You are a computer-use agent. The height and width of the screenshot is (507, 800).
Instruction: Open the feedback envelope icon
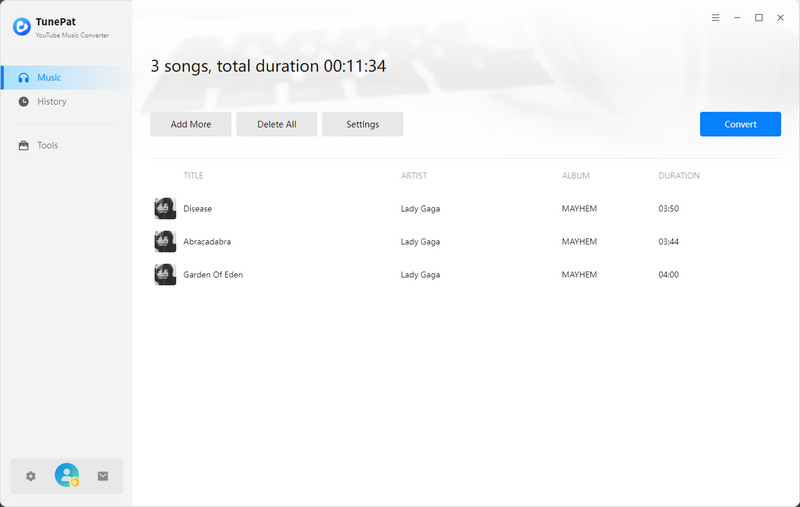pos(103,476)
